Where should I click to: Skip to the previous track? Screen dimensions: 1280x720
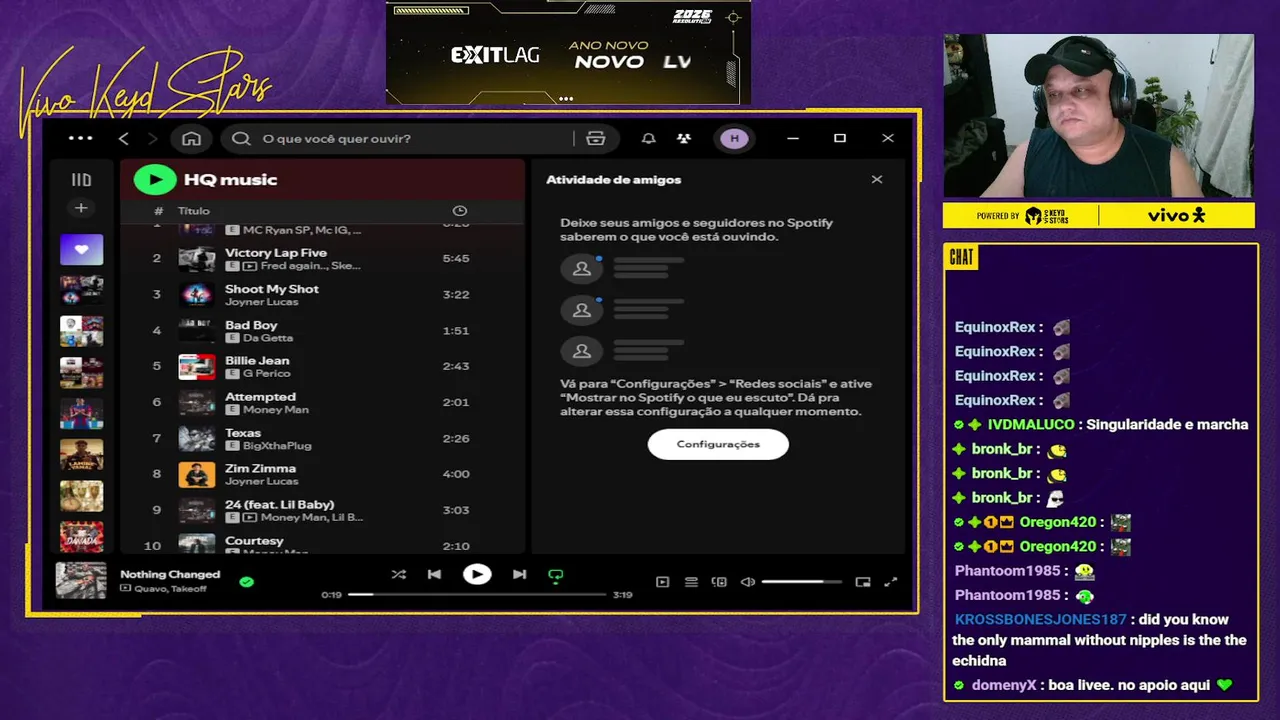click(x=434, y=574)
